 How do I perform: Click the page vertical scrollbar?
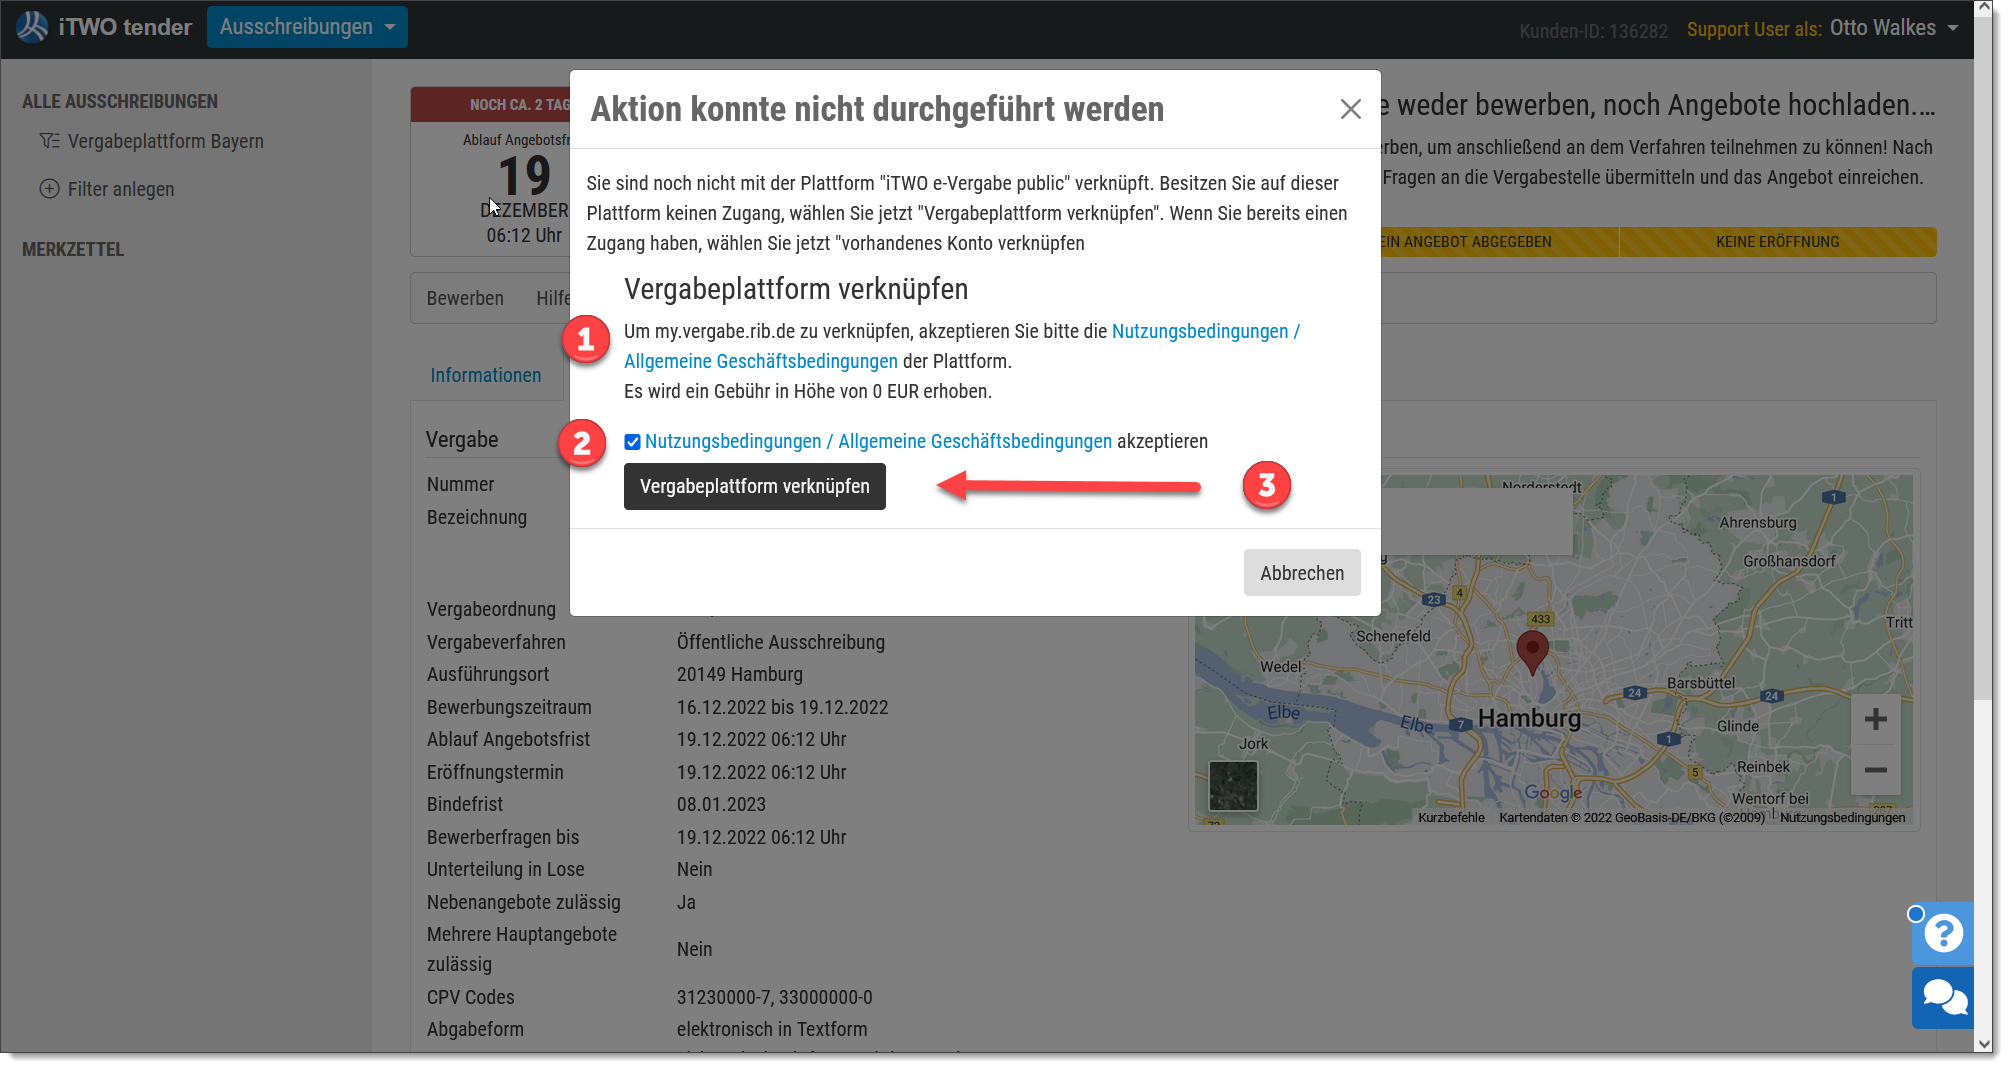(1984, 360)
